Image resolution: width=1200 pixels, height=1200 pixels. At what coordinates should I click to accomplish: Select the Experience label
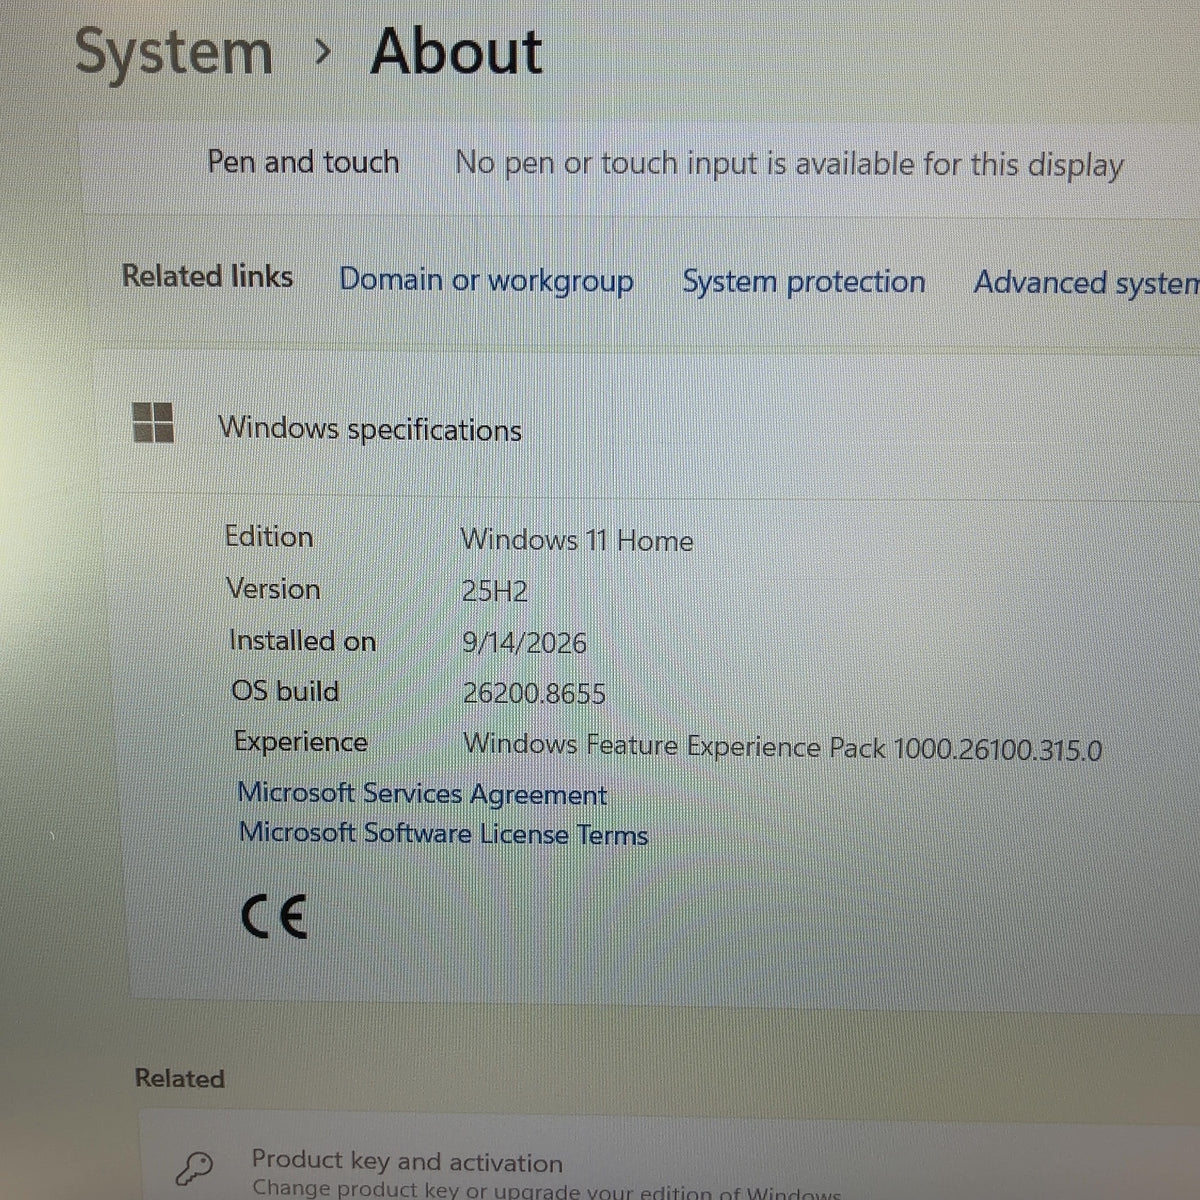(x=300, y=742)
